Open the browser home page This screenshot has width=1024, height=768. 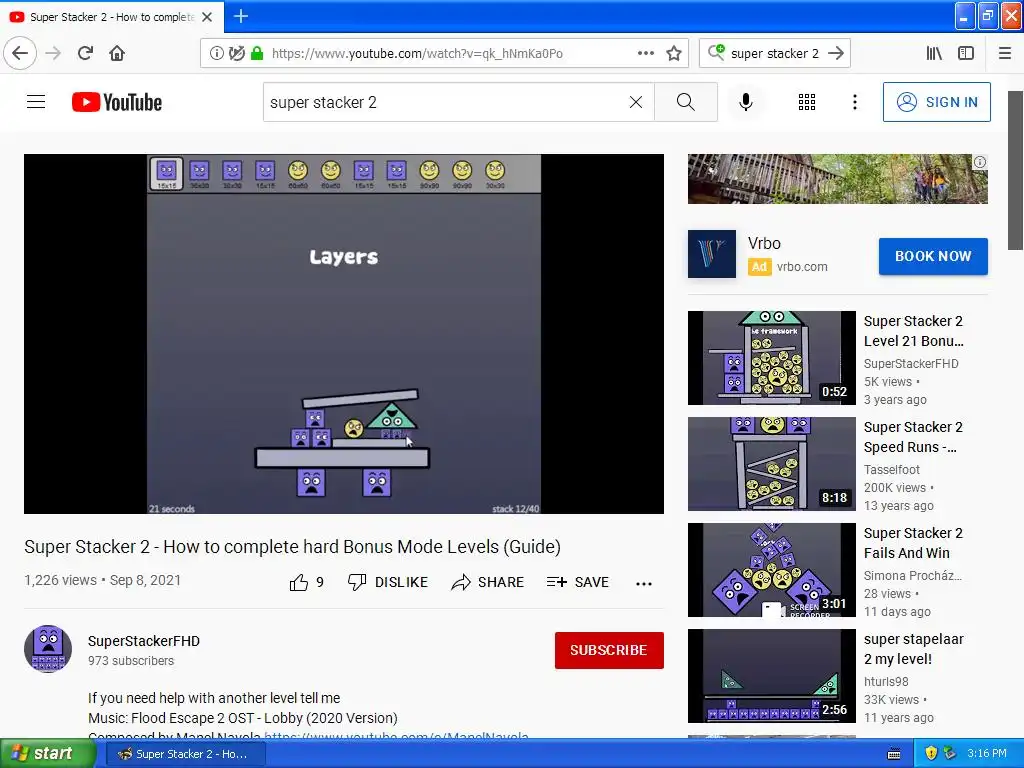117,53
